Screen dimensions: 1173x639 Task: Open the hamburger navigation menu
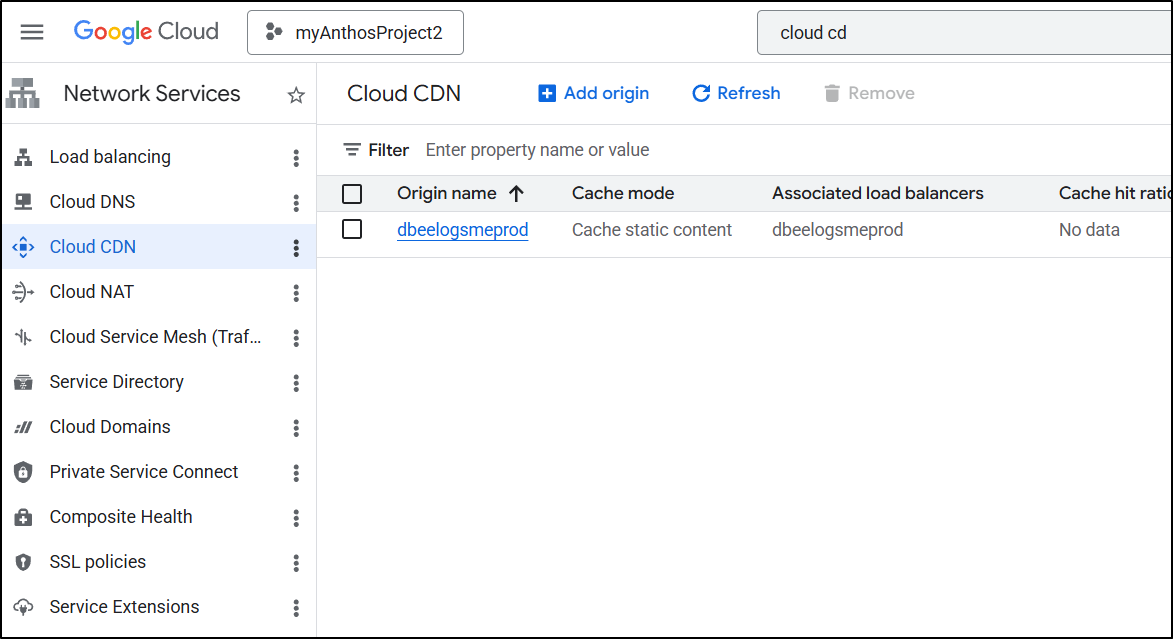(x=32, y=32)
